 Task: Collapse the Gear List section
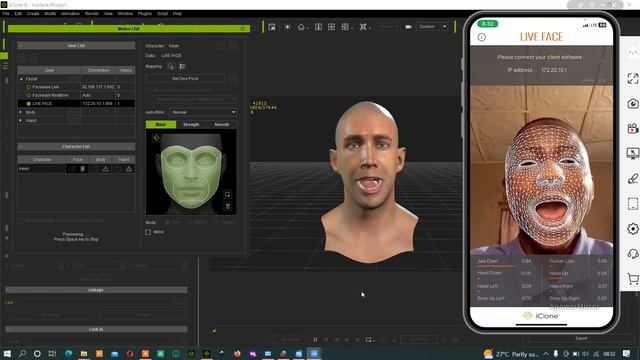coord(76,46)
